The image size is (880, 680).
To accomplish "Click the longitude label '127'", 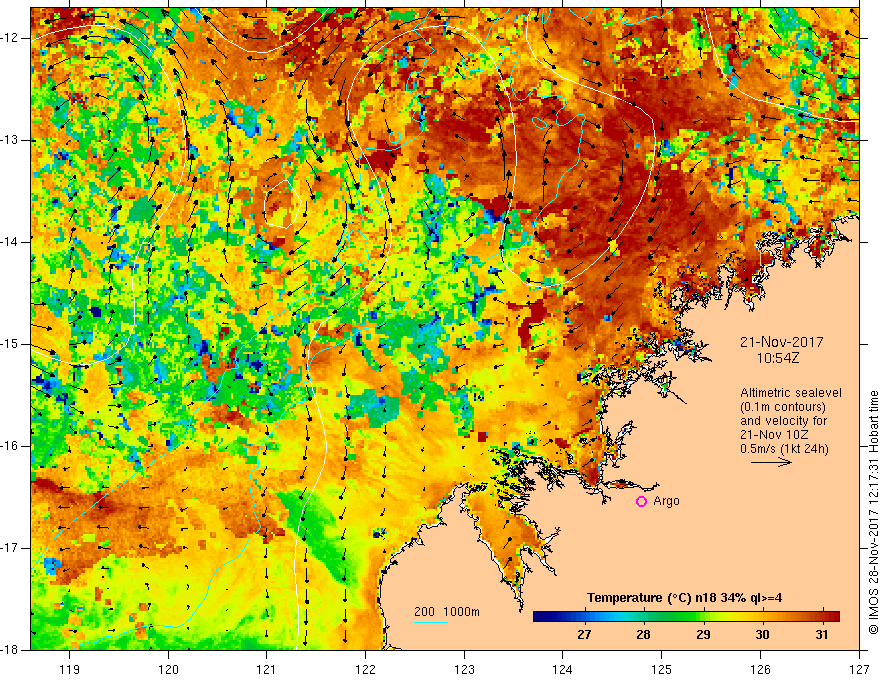I will coord(859,669).
